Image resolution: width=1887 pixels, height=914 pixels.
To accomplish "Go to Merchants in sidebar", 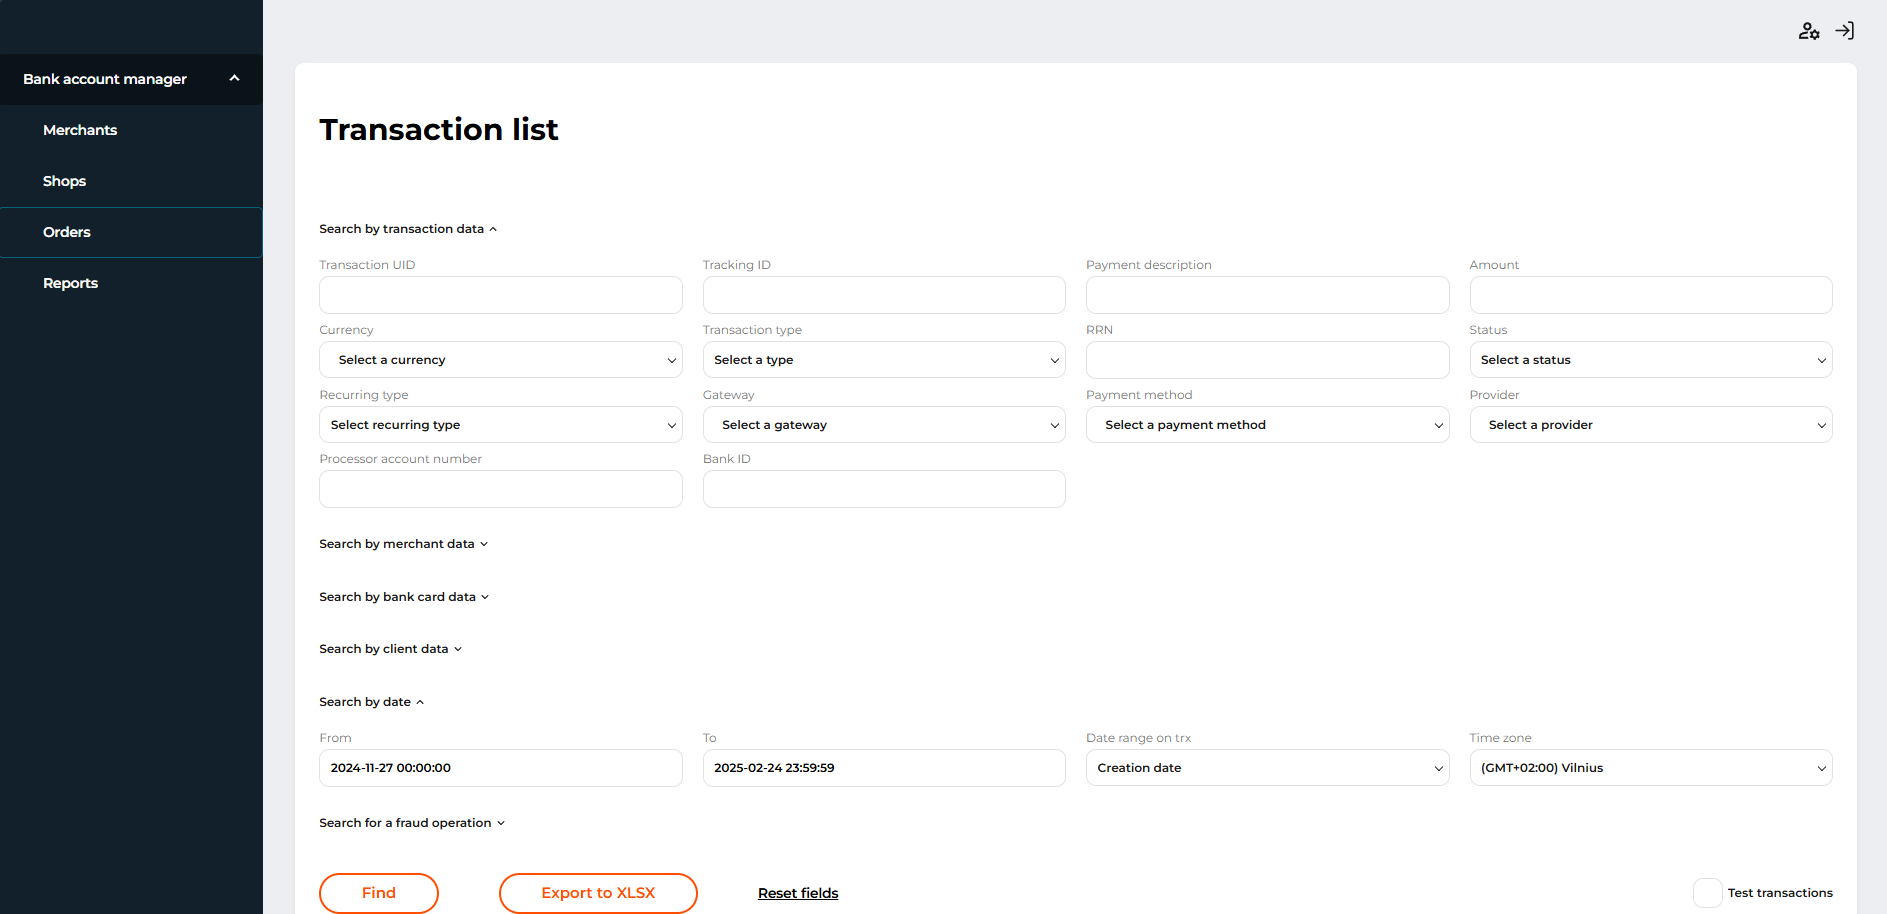I will click(x=80, y=130).
